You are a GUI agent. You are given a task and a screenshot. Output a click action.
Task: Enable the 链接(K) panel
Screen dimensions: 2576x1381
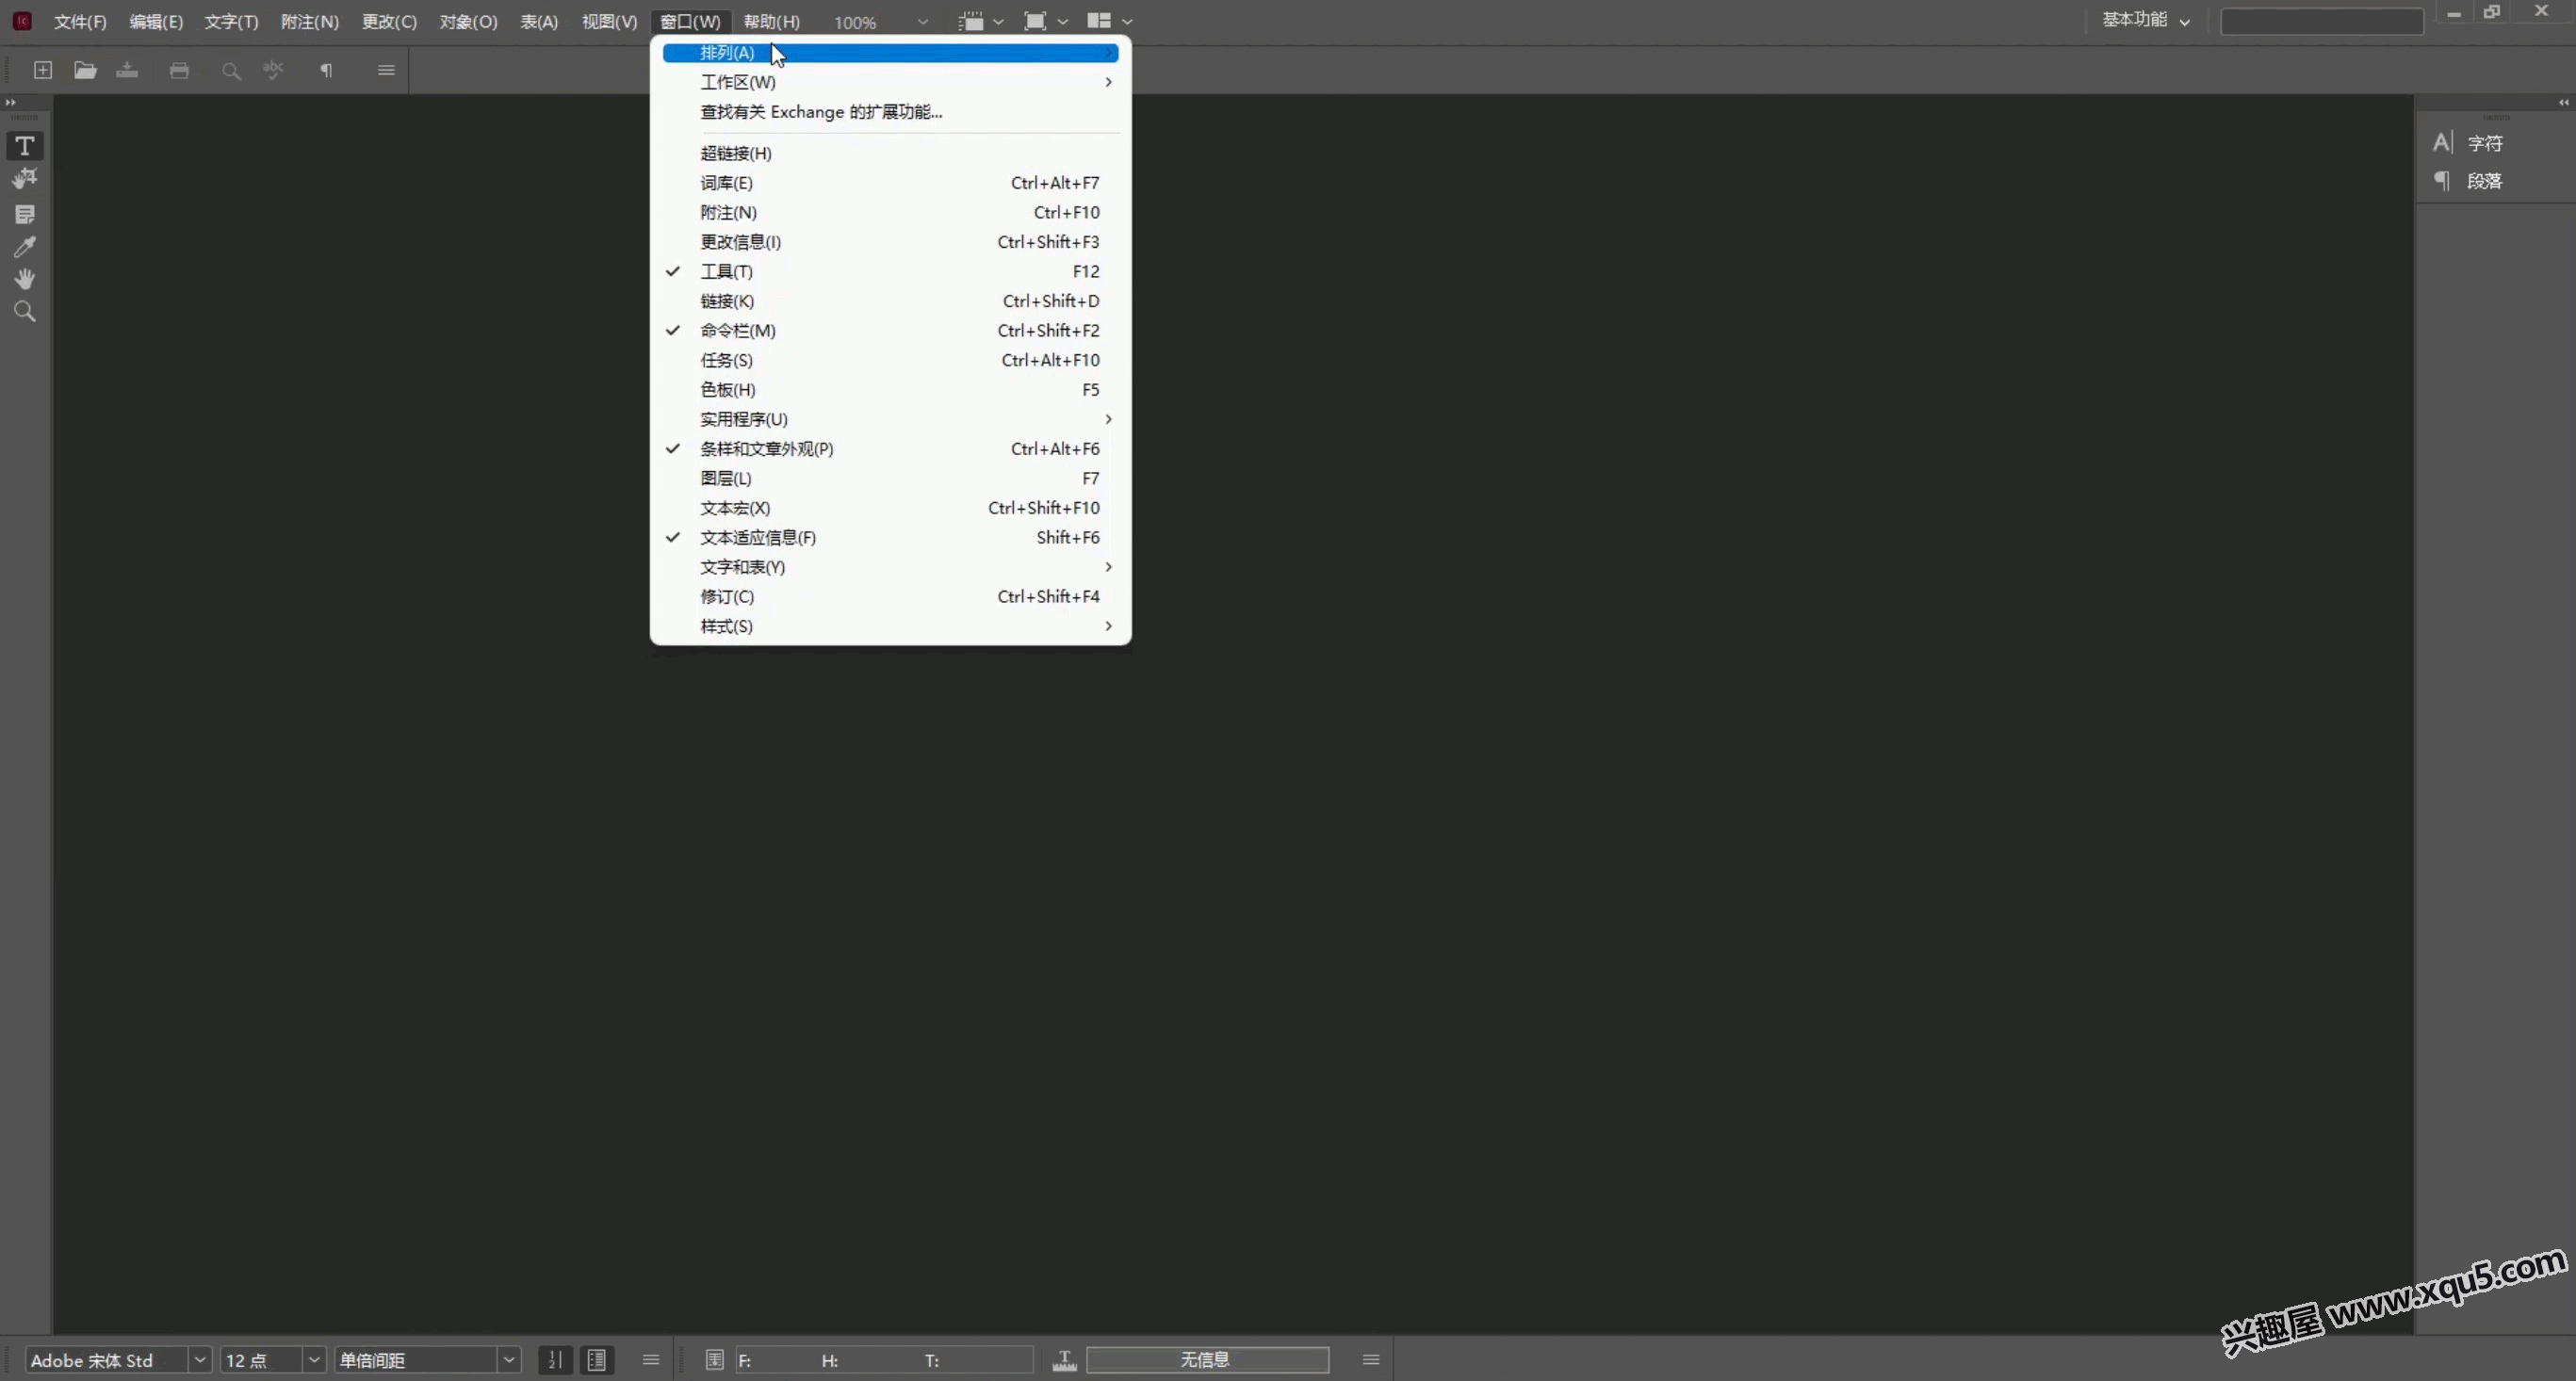pyautogui.click(x=891, y=301)
